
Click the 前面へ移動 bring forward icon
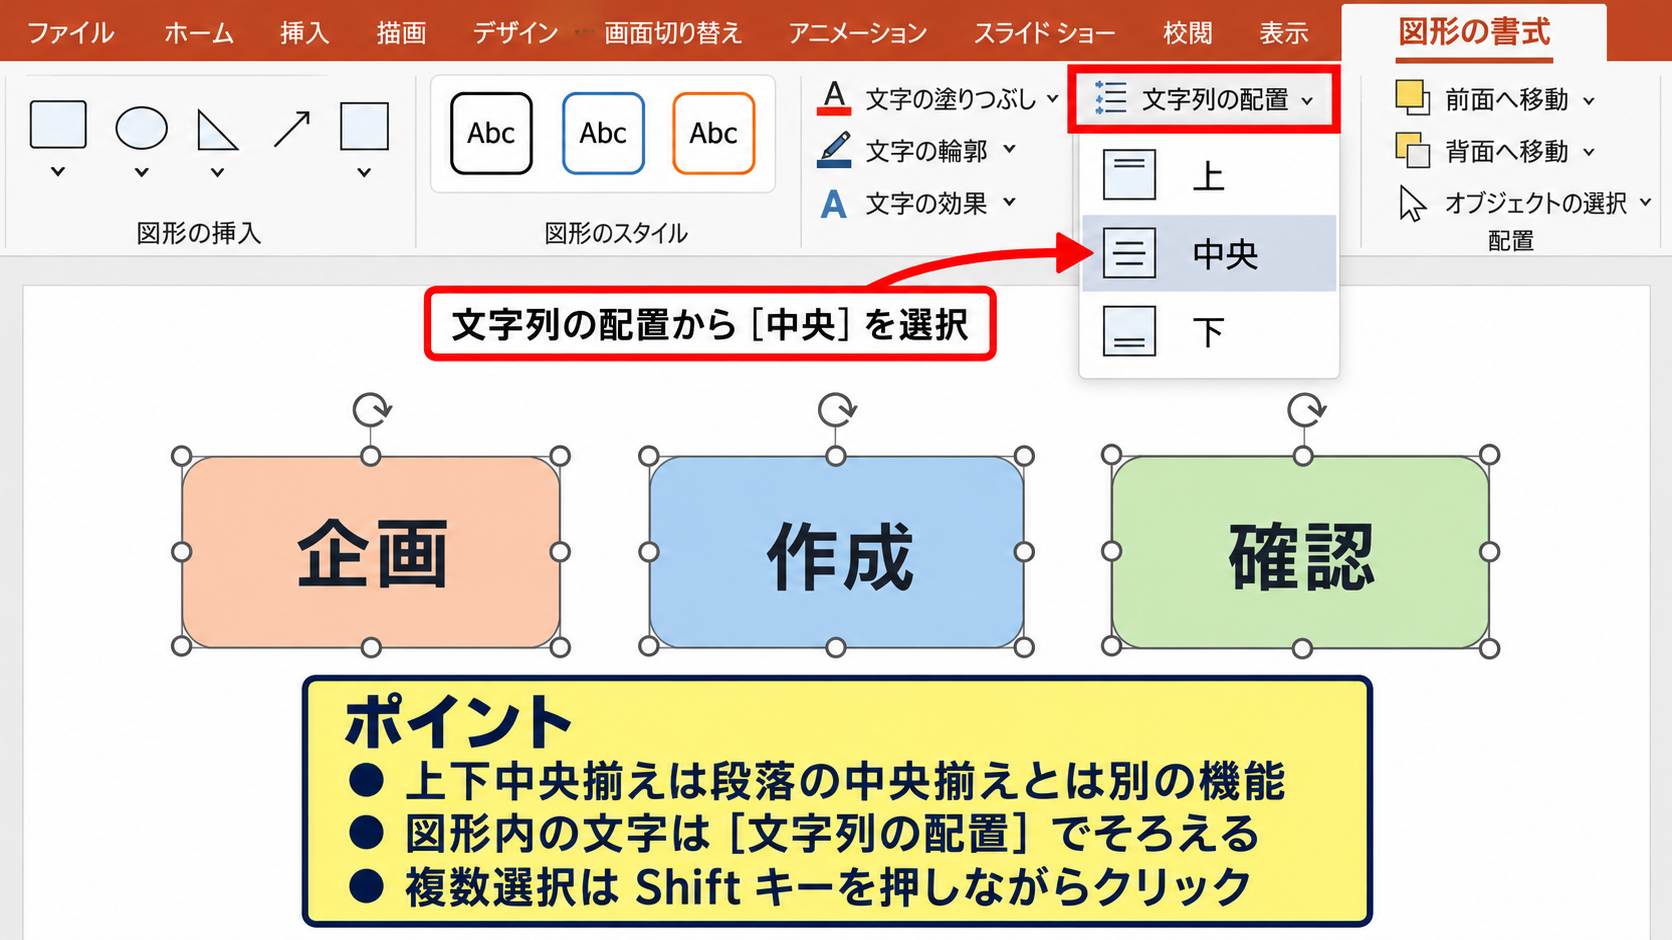coord(1412,98)
